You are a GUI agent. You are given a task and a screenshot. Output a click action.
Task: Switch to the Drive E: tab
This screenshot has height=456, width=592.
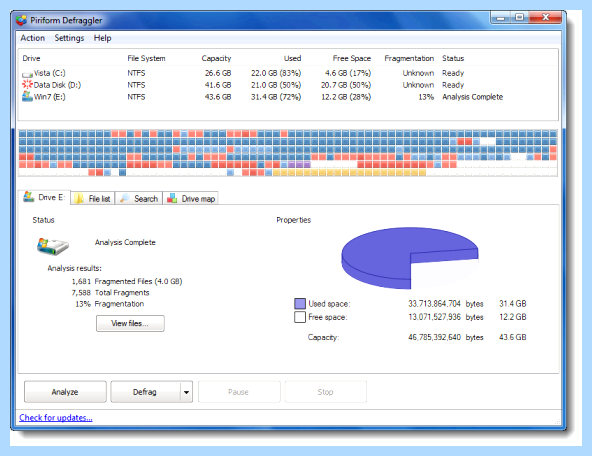44,197
